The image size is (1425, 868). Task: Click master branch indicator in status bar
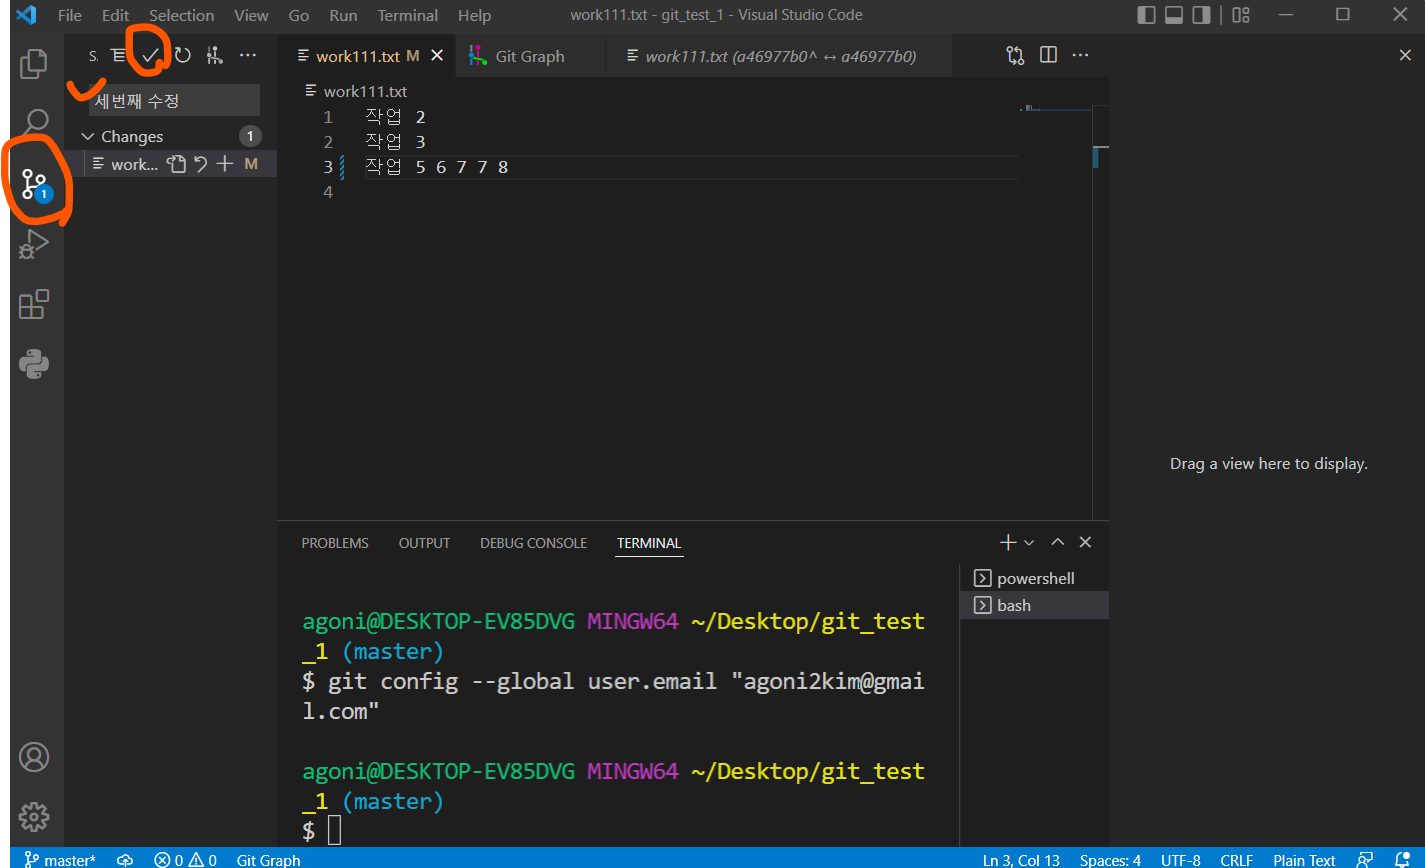pyautogui.click(x=60, y=860)
